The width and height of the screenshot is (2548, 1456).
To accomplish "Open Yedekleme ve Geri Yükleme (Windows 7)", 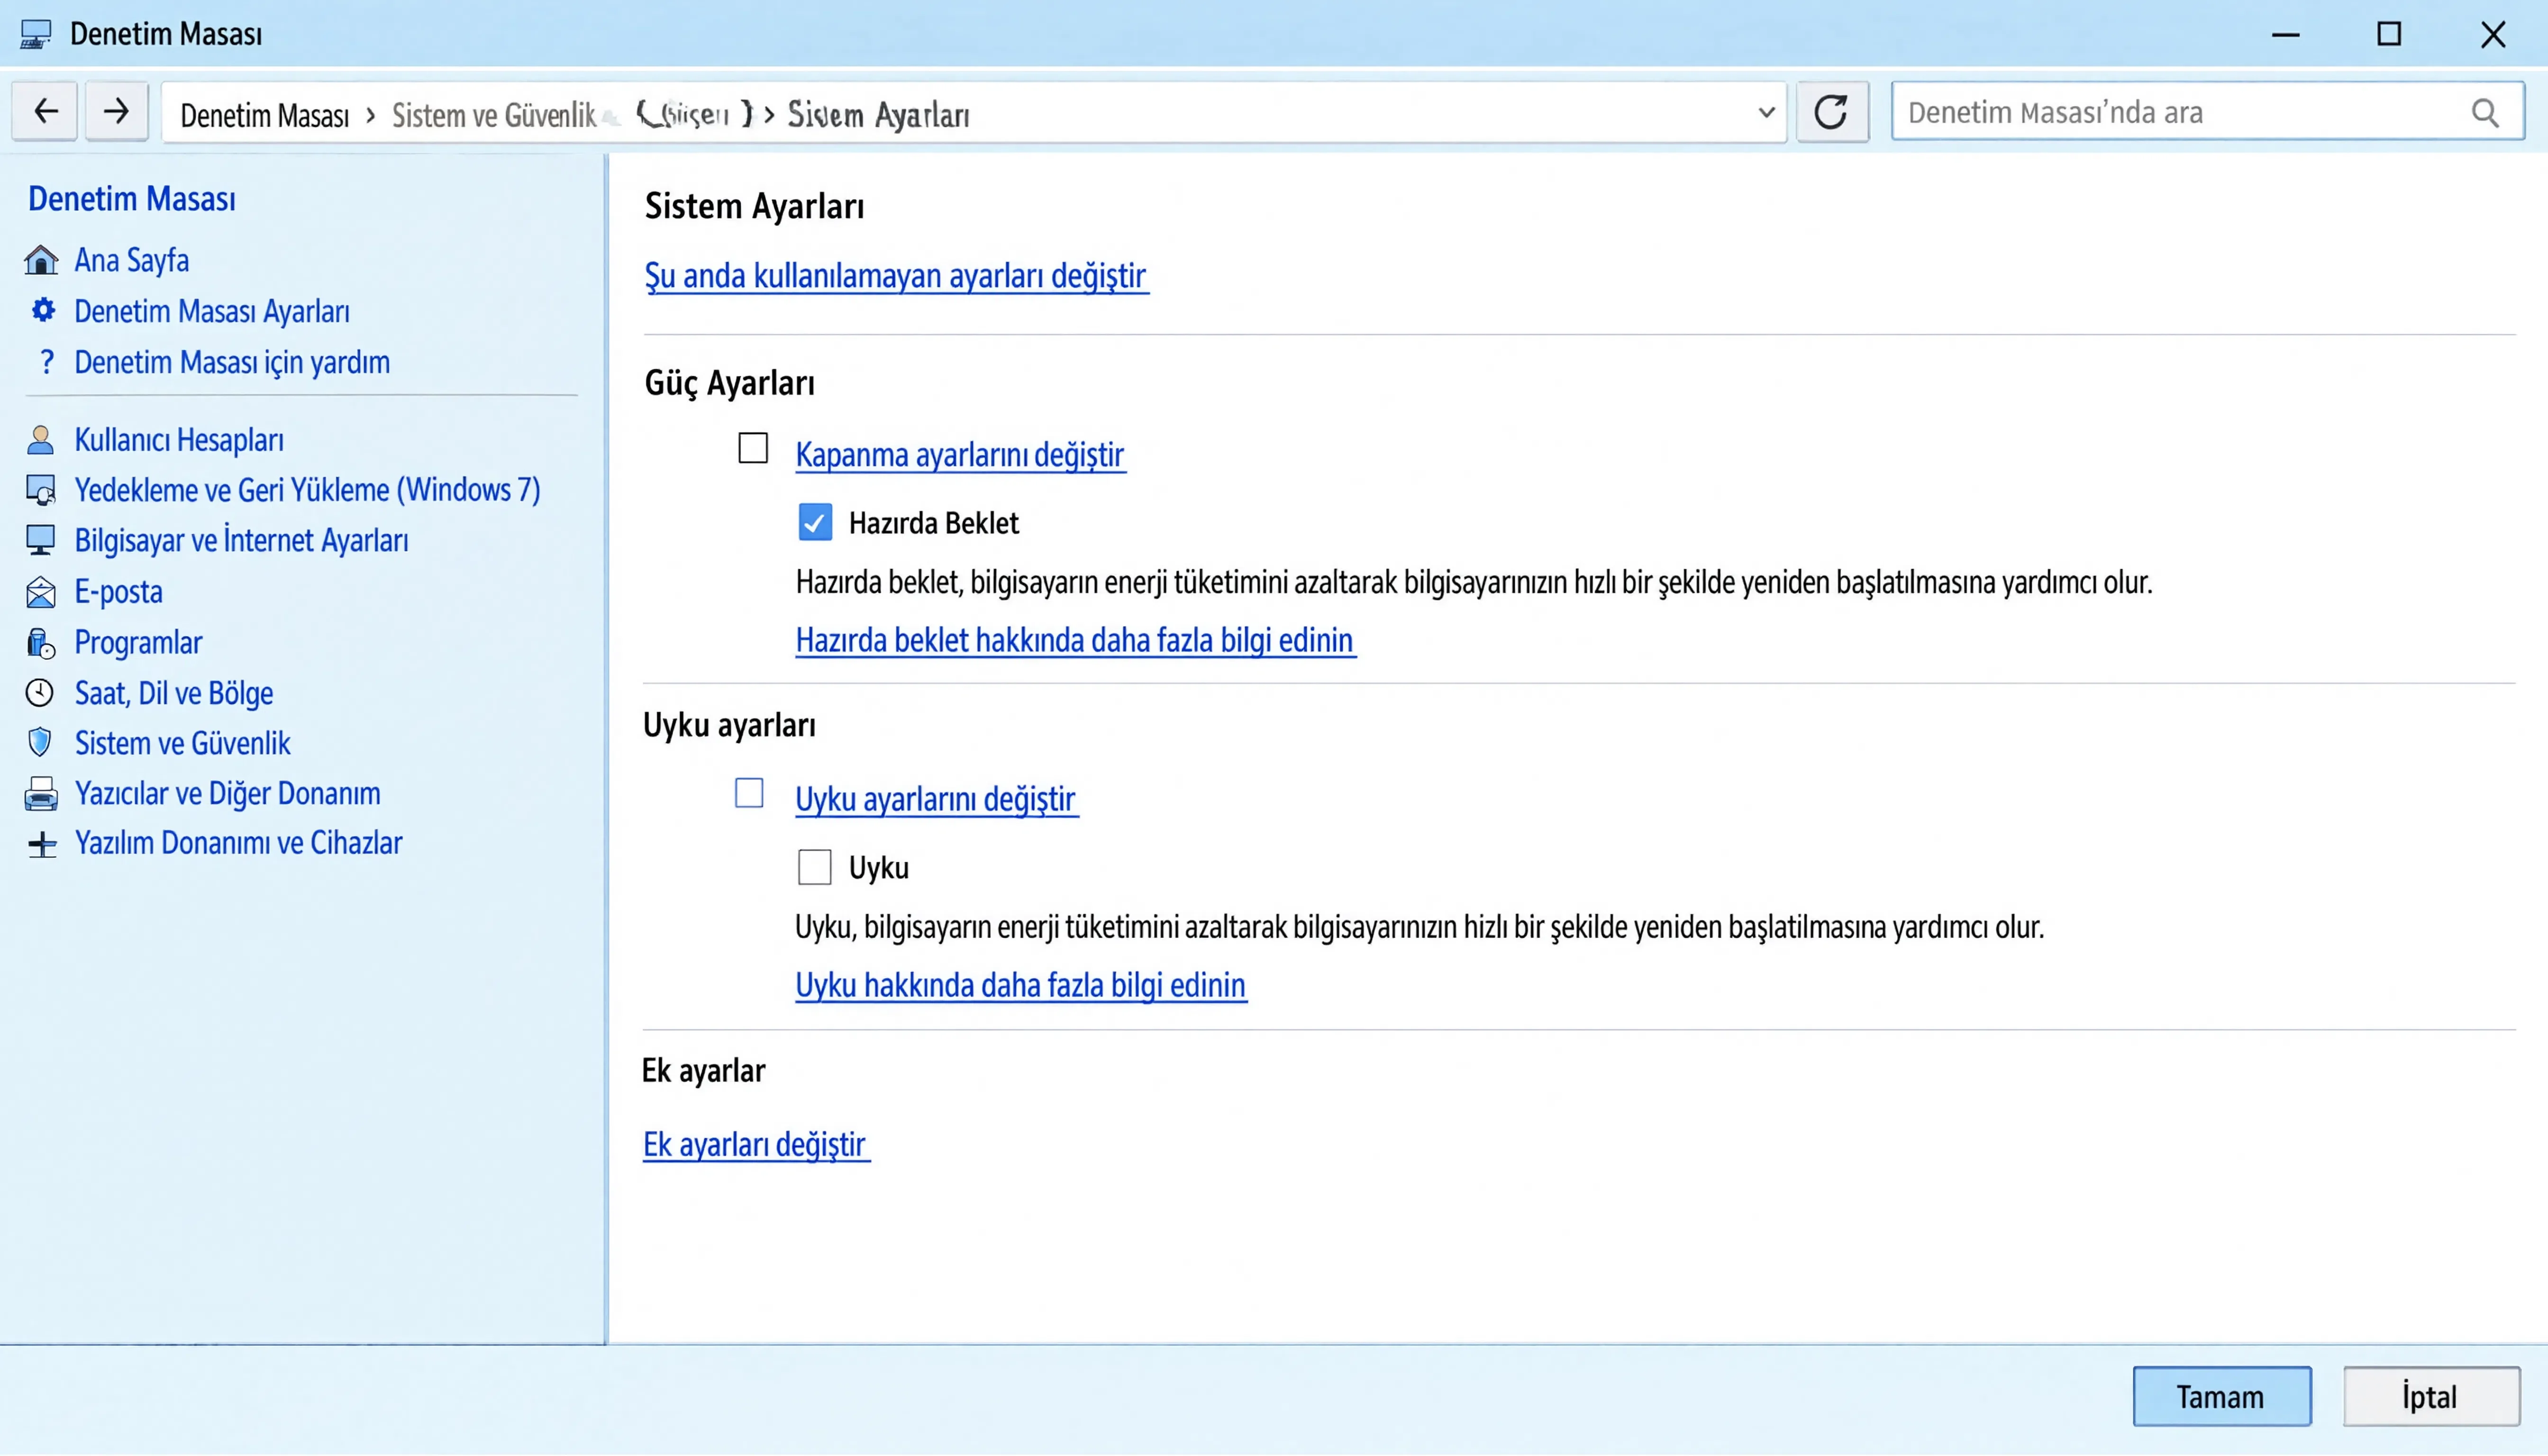I will pos(307,490).
